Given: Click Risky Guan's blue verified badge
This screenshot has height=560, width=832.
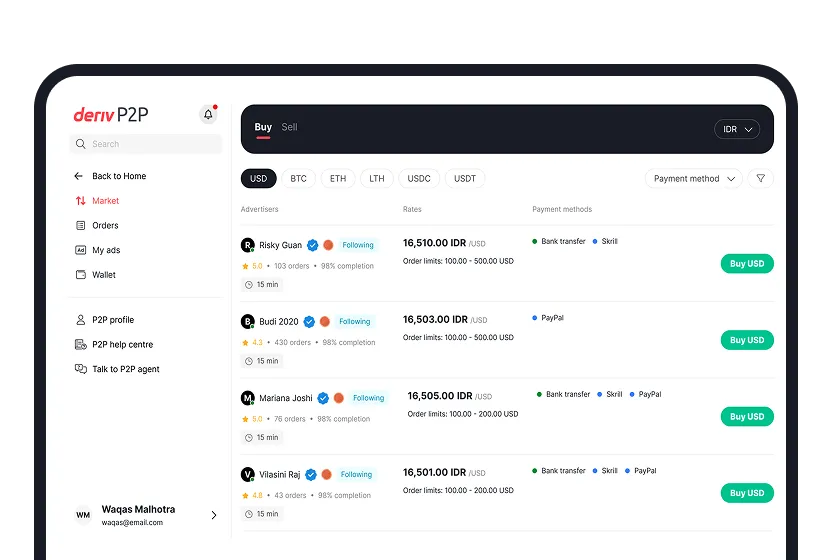Looking at the screenshot, I should pyautogui.click(x=313, y=245).
